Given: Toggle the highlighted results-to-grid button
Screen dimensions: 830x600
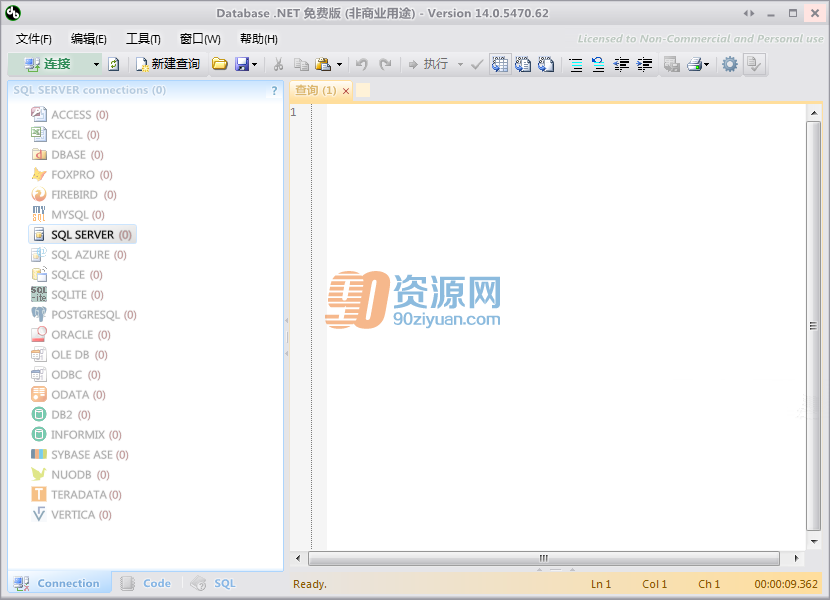Looking at the screenshot, I should pyautogui.click(x=500, y=64).
